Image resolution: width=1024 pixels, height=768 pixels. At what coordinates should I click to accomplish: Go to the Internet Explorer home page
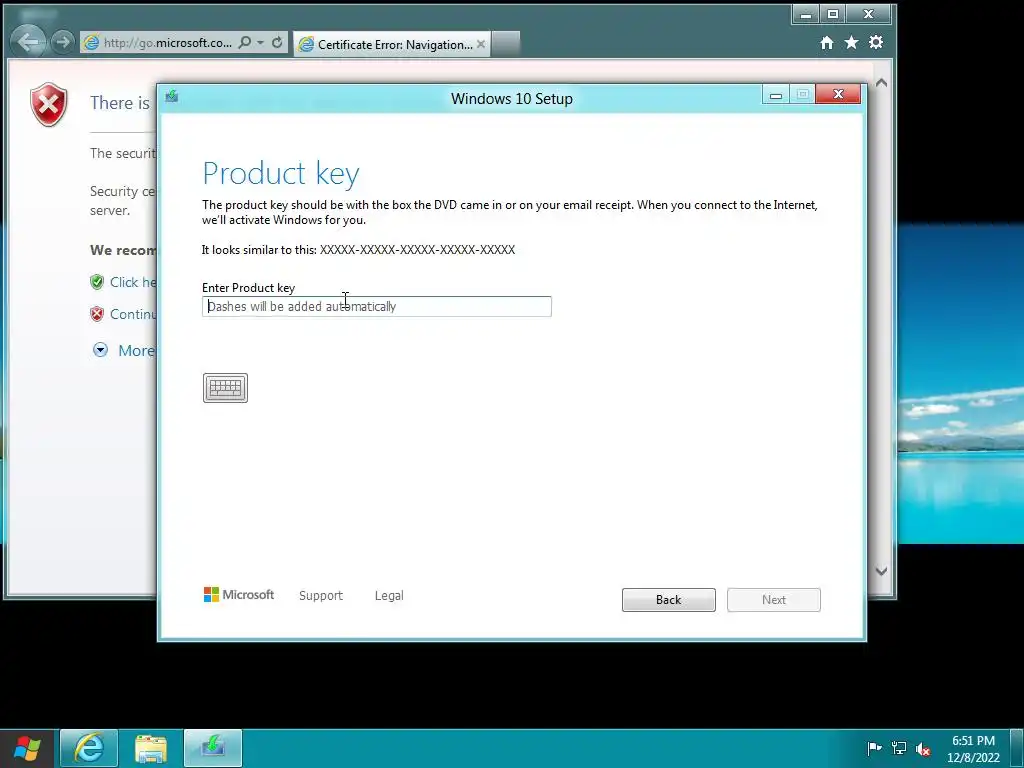coord(827,42)
